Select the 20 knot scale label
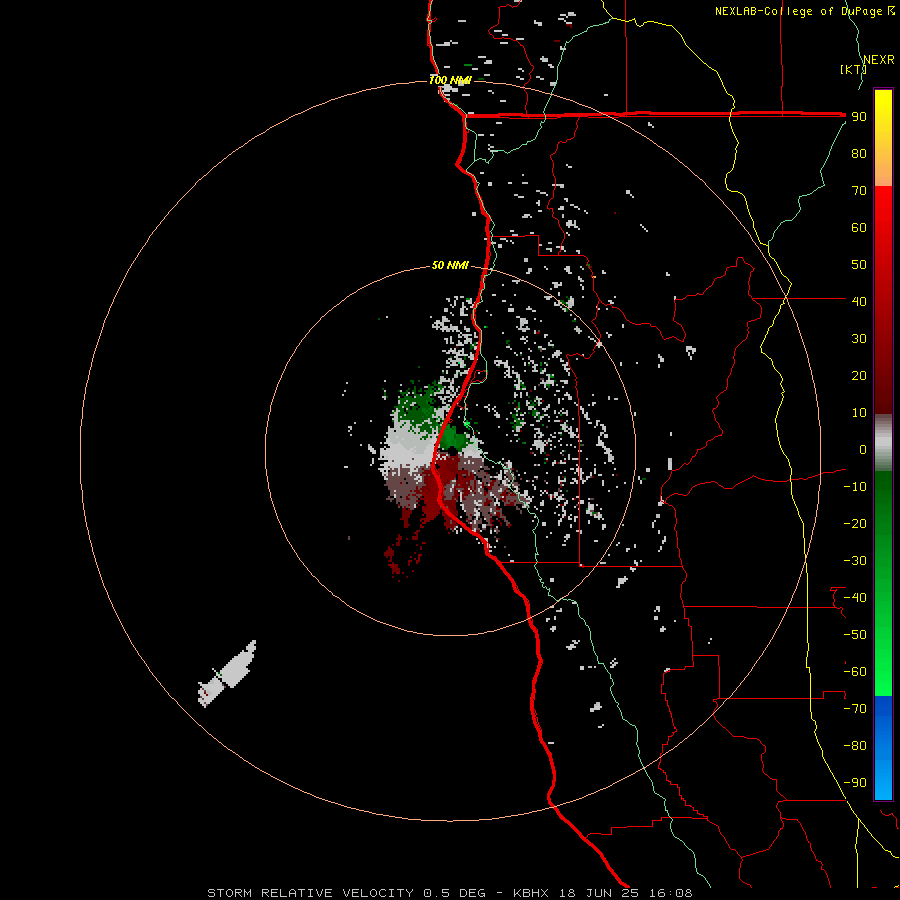The height and width of the screenshot is (900, 900). [x=859, y=375]
